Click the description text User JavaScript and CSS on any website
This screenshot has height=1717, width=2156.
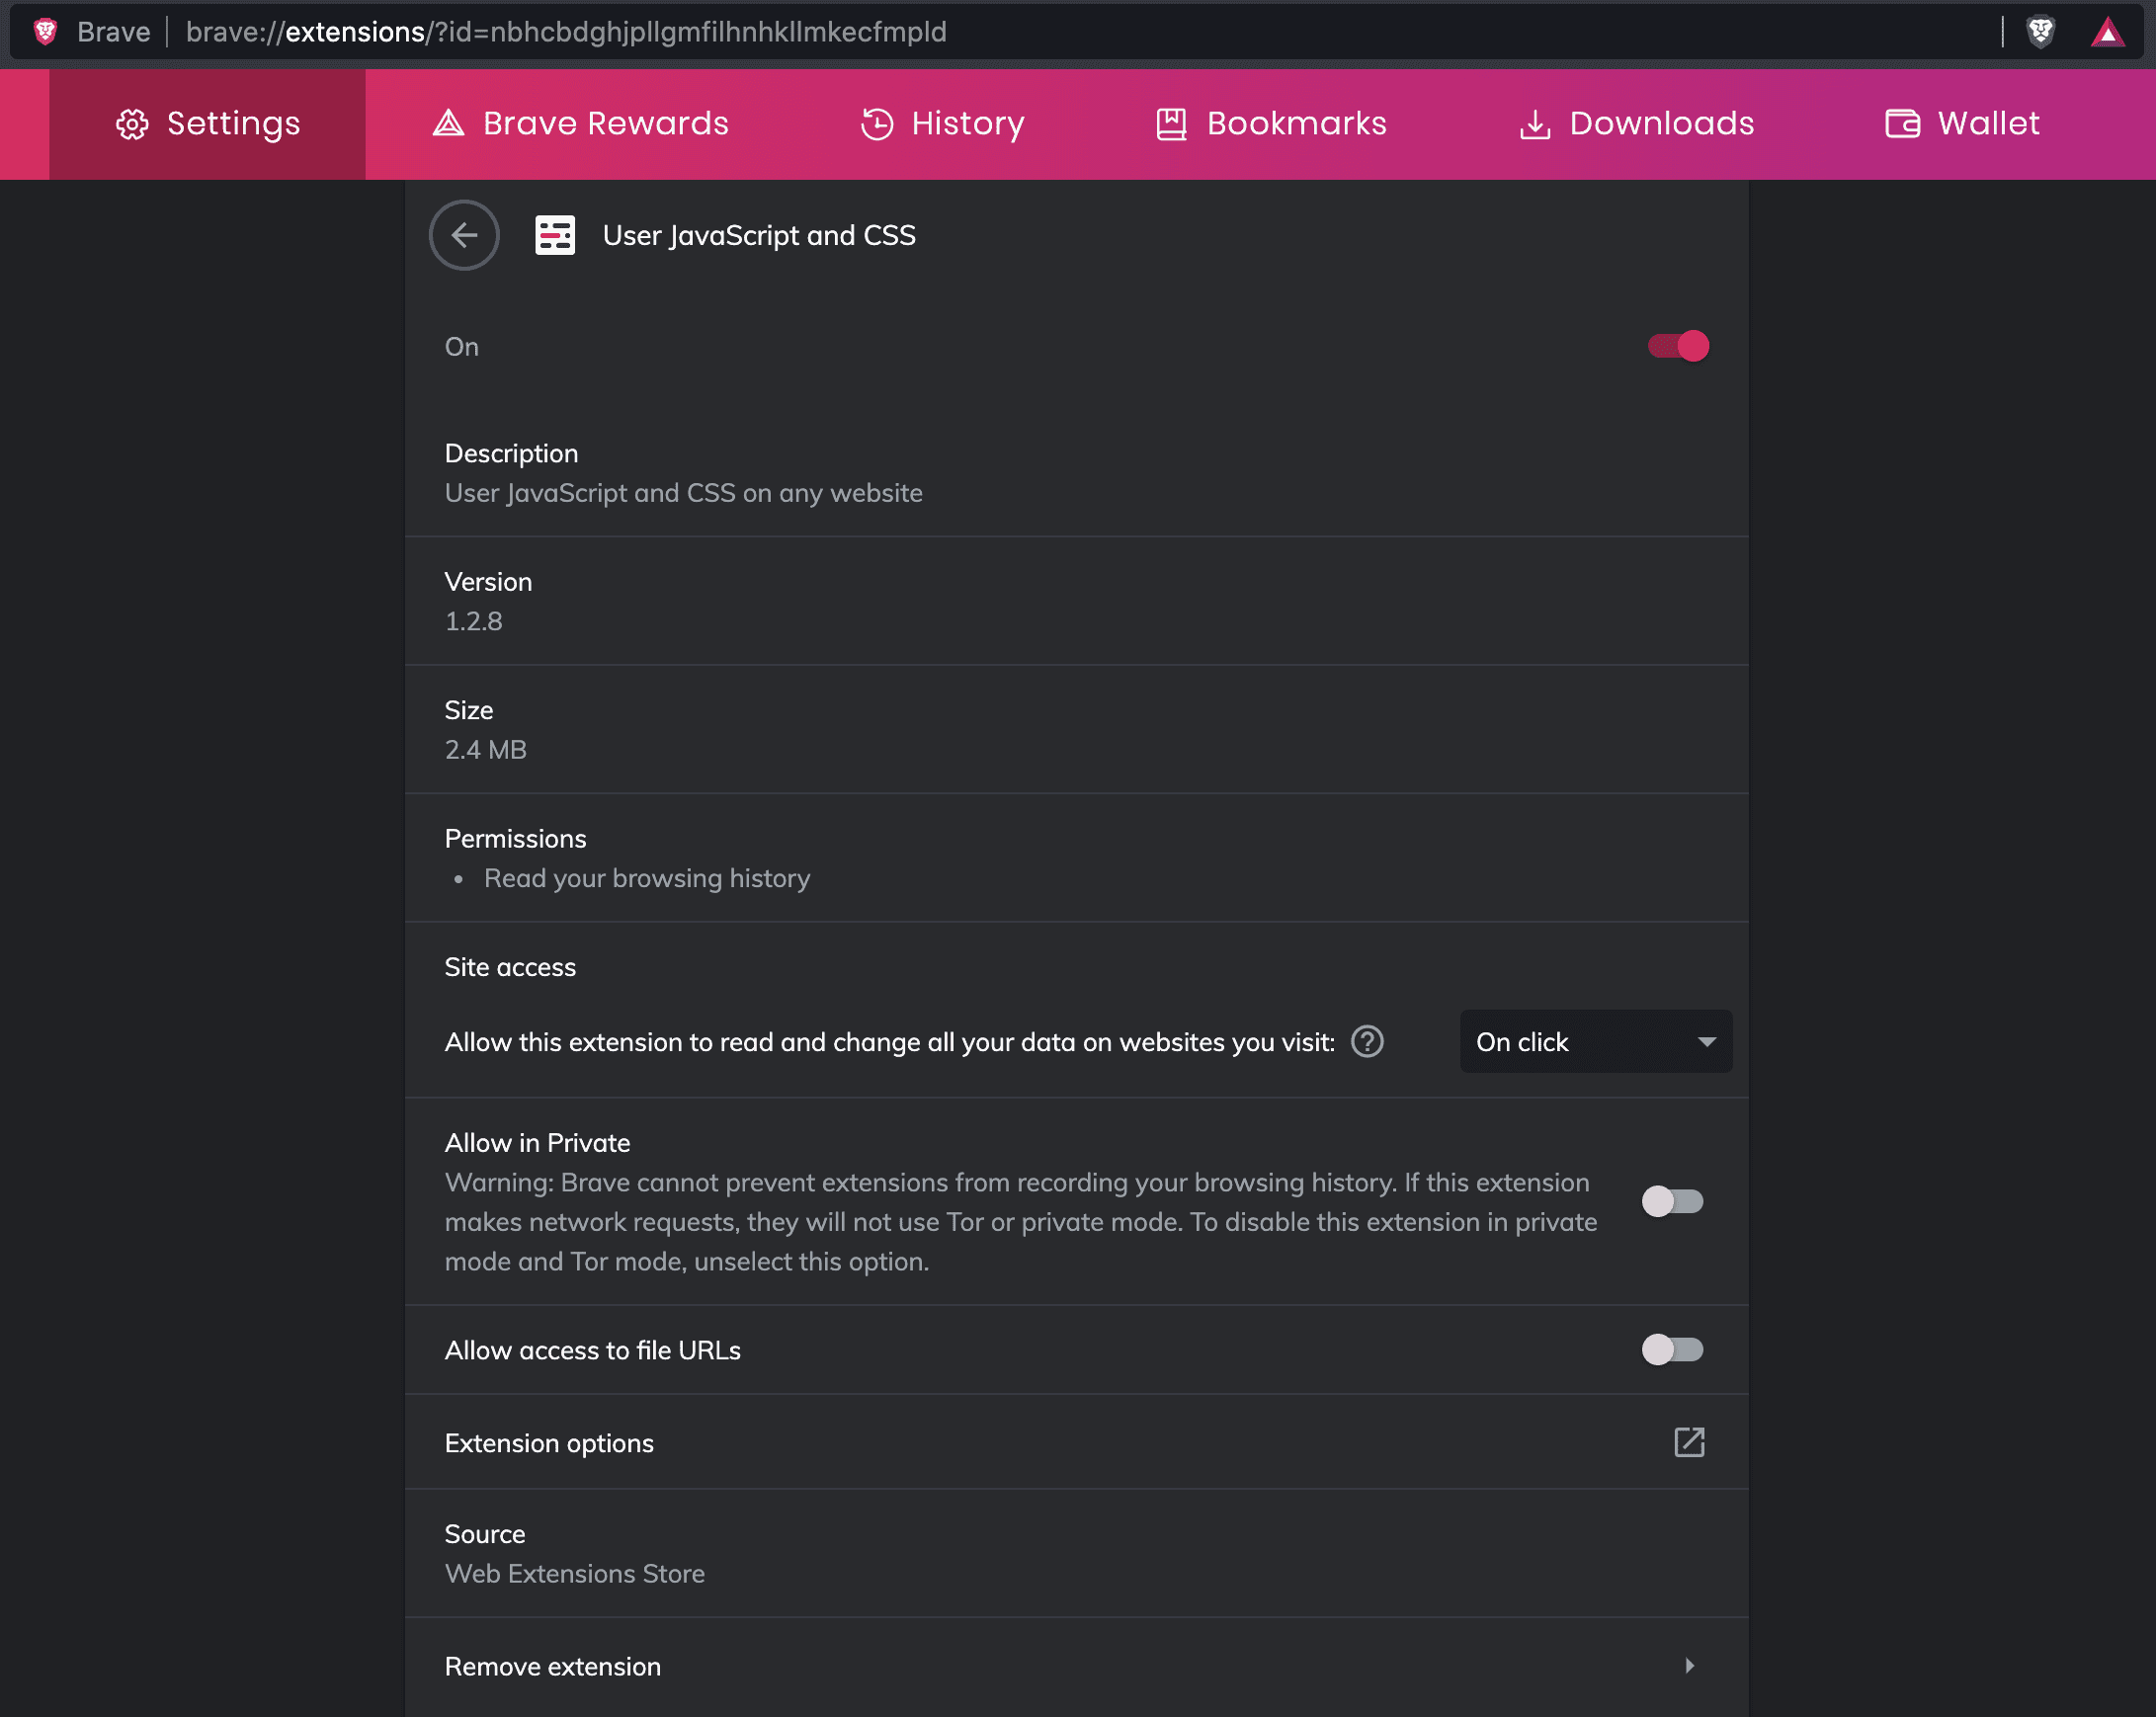tap(684, 494)
